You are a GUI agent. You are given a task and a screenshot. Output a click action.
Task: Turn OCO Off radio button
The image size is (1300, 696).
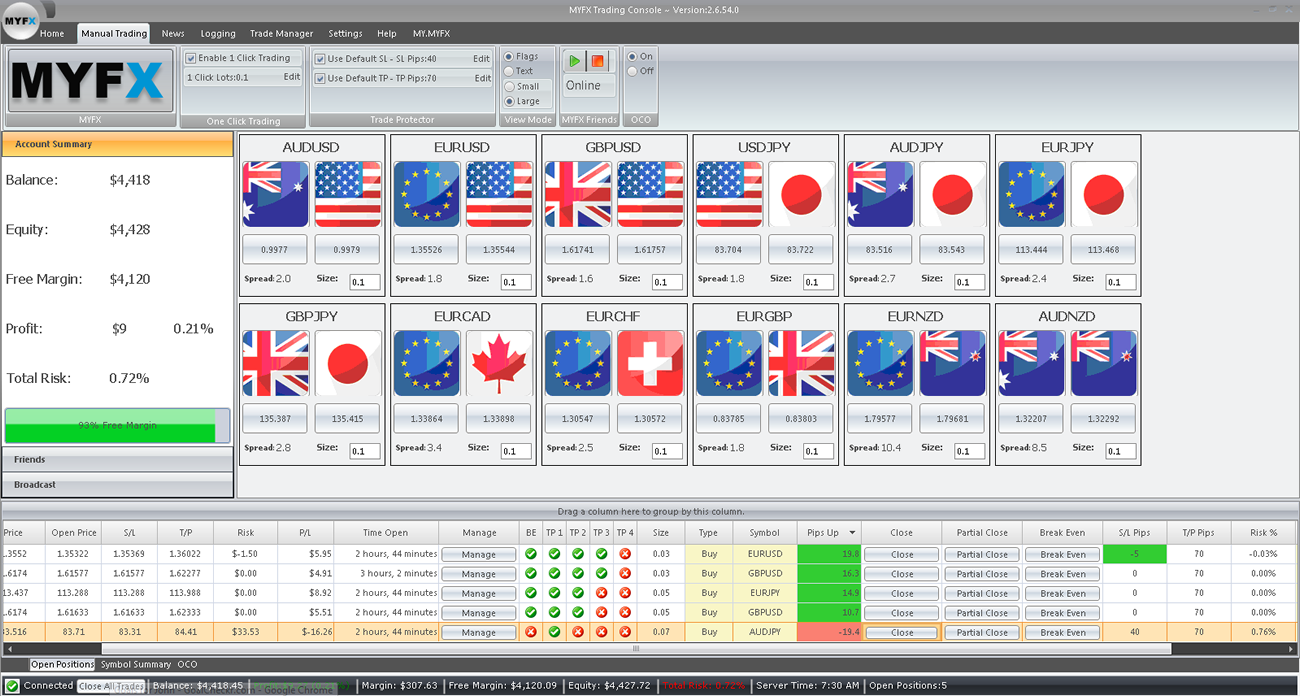coord(632,71)
